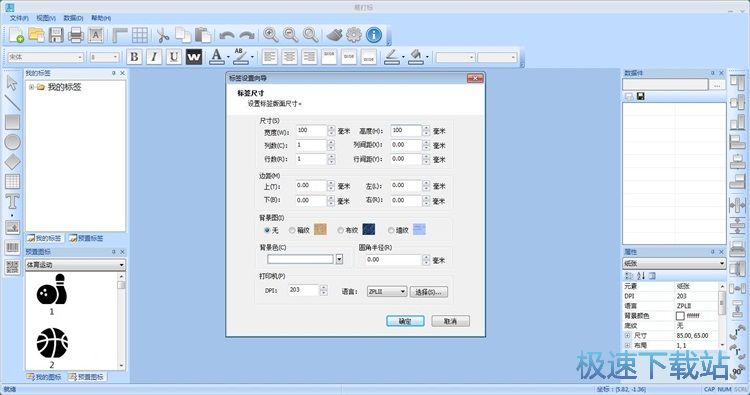Select the circle shape tool
The height and width of the screenshot is (395, 750).
click(x=12, y=142)
